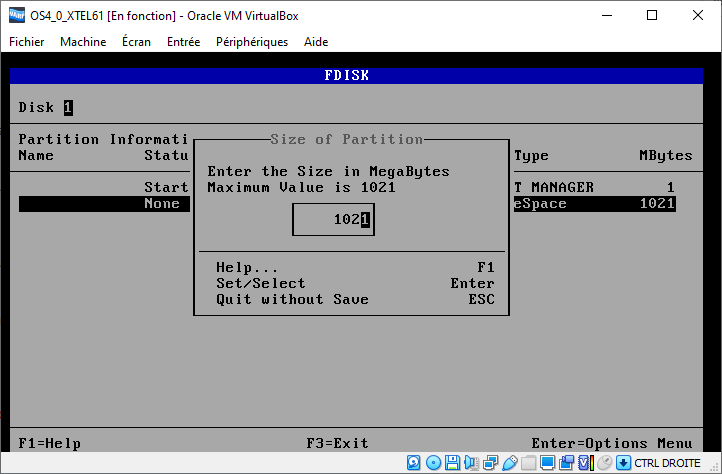The height and width of the screenshot is (474, 722).
Task: Click the keyboard capture arrow icon
Action: click(623, 463)
